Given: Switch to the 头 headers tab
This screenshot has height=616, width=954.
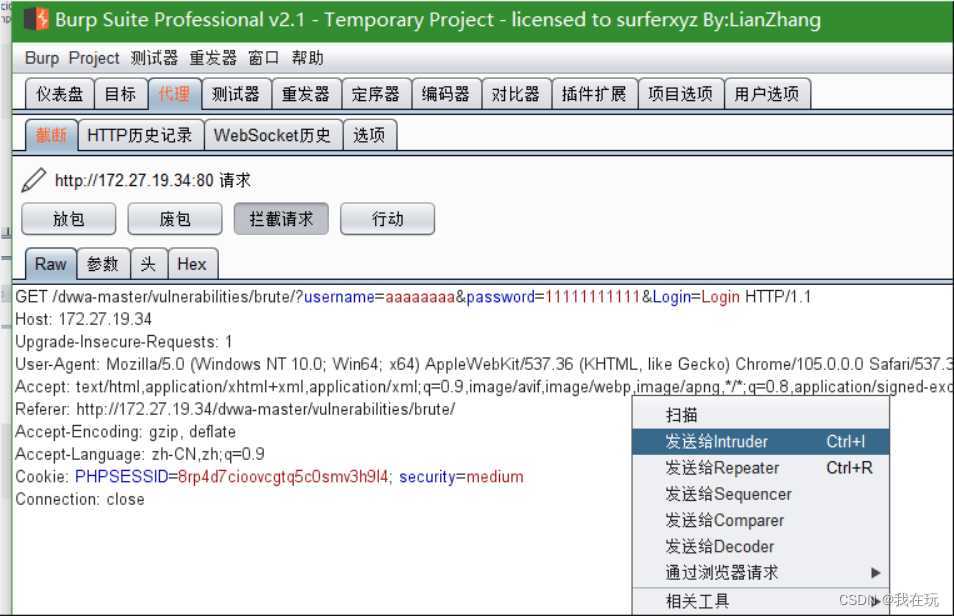Looking at the screenshot, I should (x=148, y=264).
